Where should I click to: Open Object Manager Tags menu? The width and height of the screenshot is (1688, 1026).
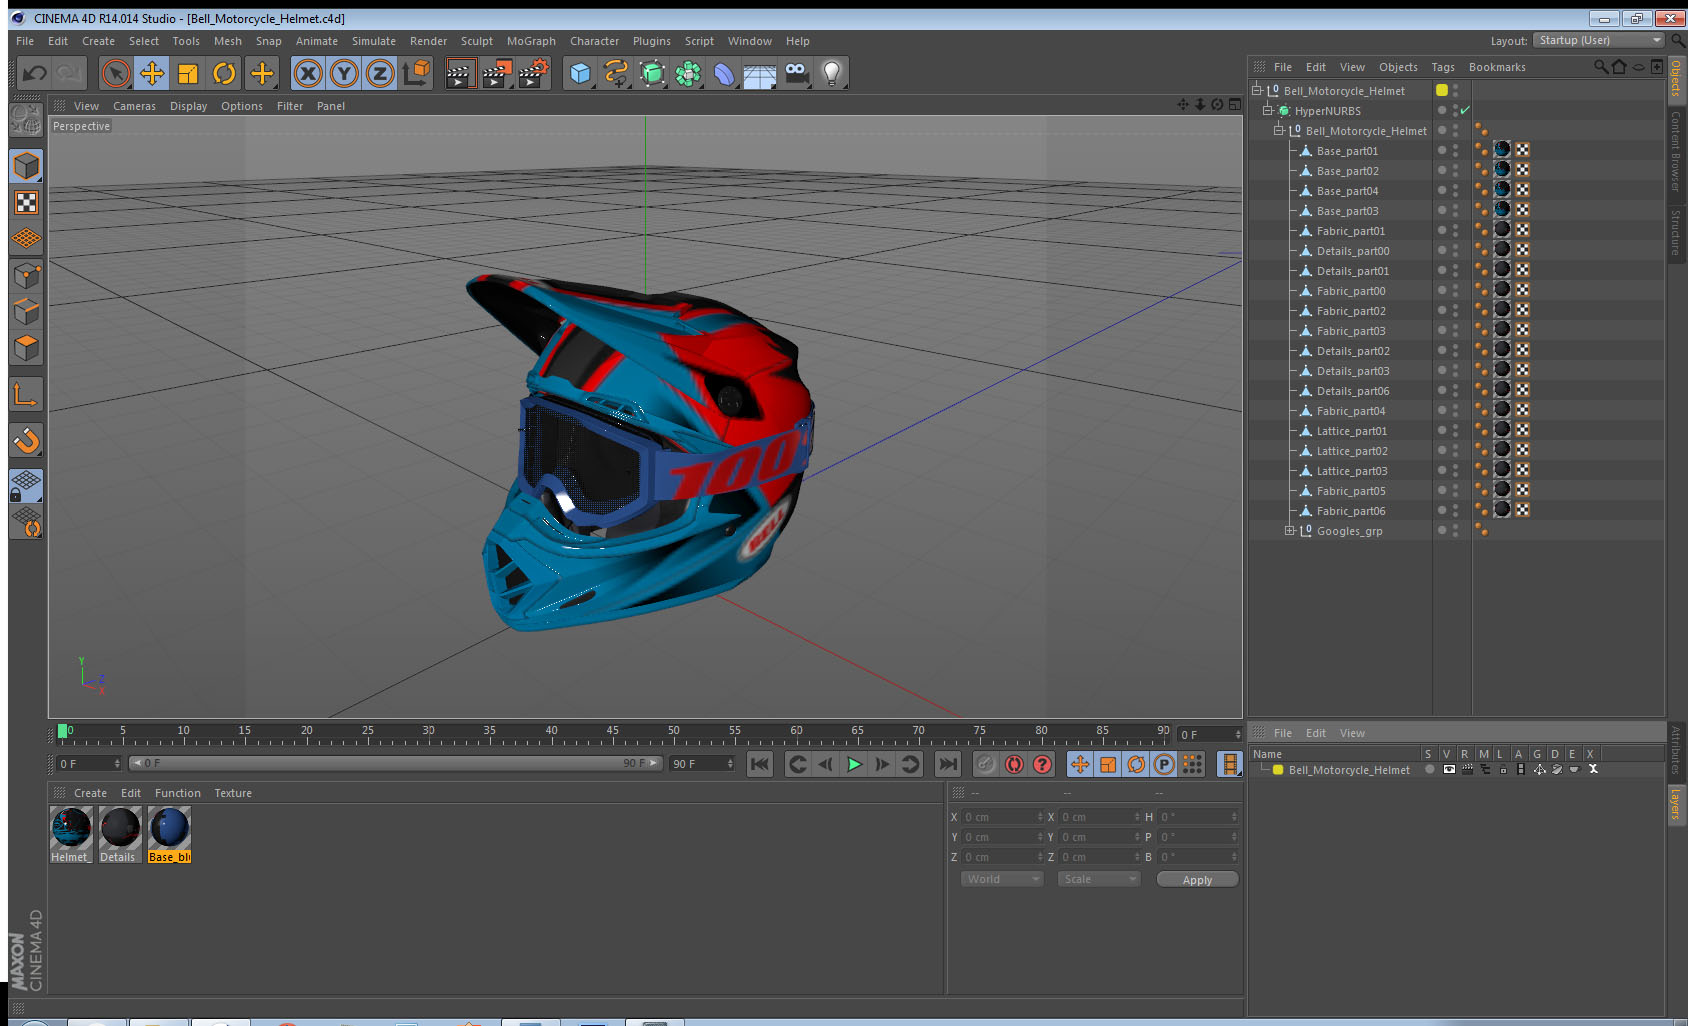pos(1443,67)
